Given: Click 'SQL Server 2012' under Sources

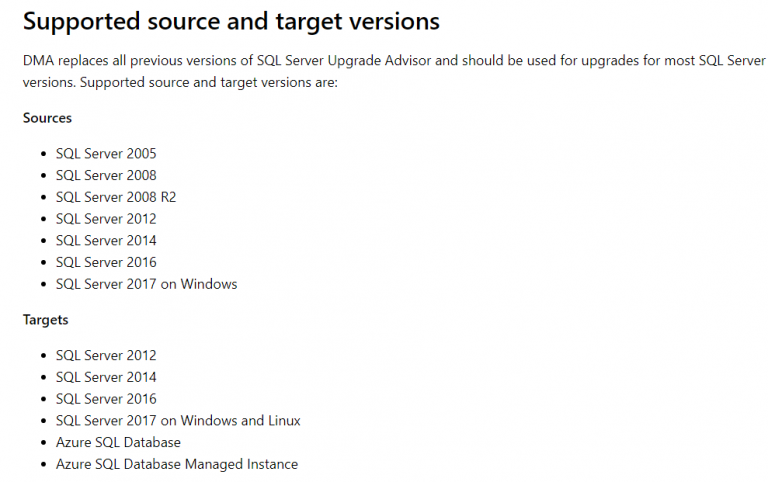Looking at the screenshot, I should [106, 219].
